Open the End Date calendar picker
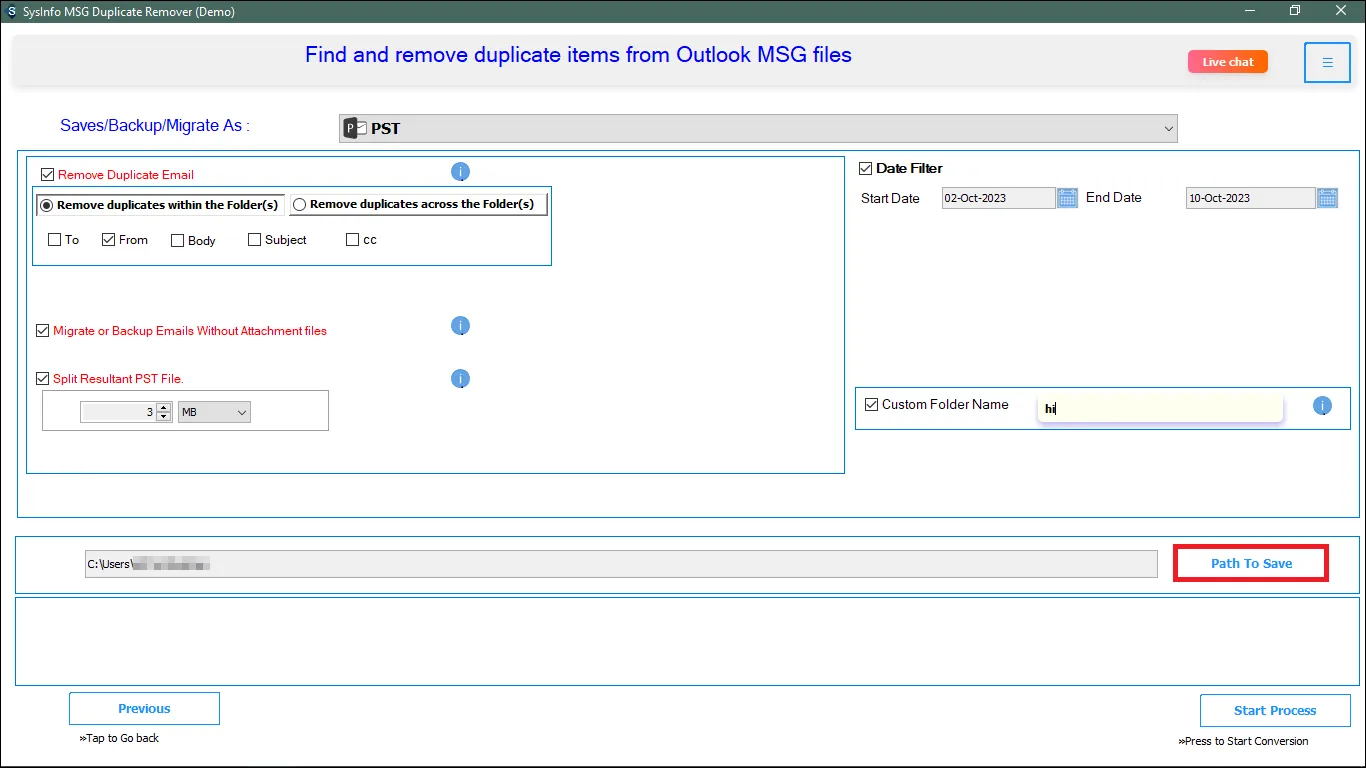1366x768 pixels. [1327, 198]
